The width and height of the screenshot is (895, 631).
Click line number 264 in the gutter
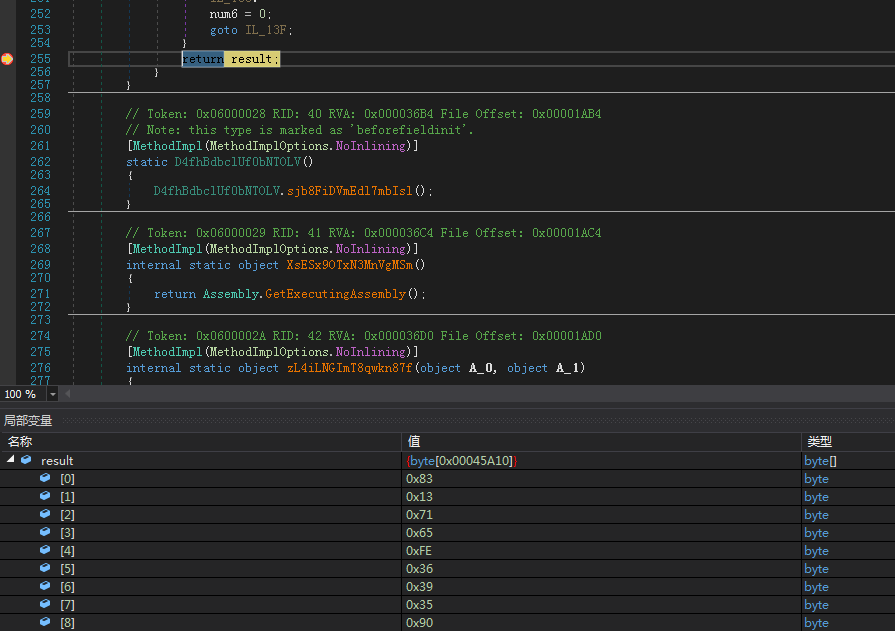click(x=40, y=191)
